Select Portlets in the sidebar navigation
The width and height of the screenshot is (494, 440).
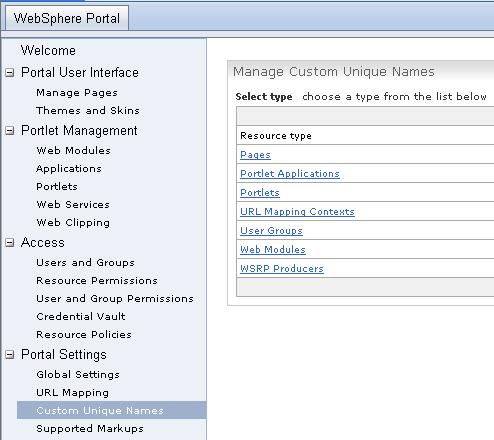tap(57, 186)
